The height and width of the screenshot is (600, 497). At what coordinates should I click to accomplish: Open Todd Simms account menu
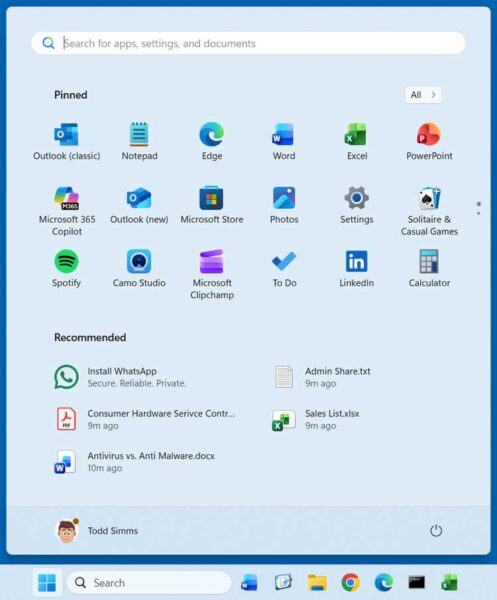[97, 531]
